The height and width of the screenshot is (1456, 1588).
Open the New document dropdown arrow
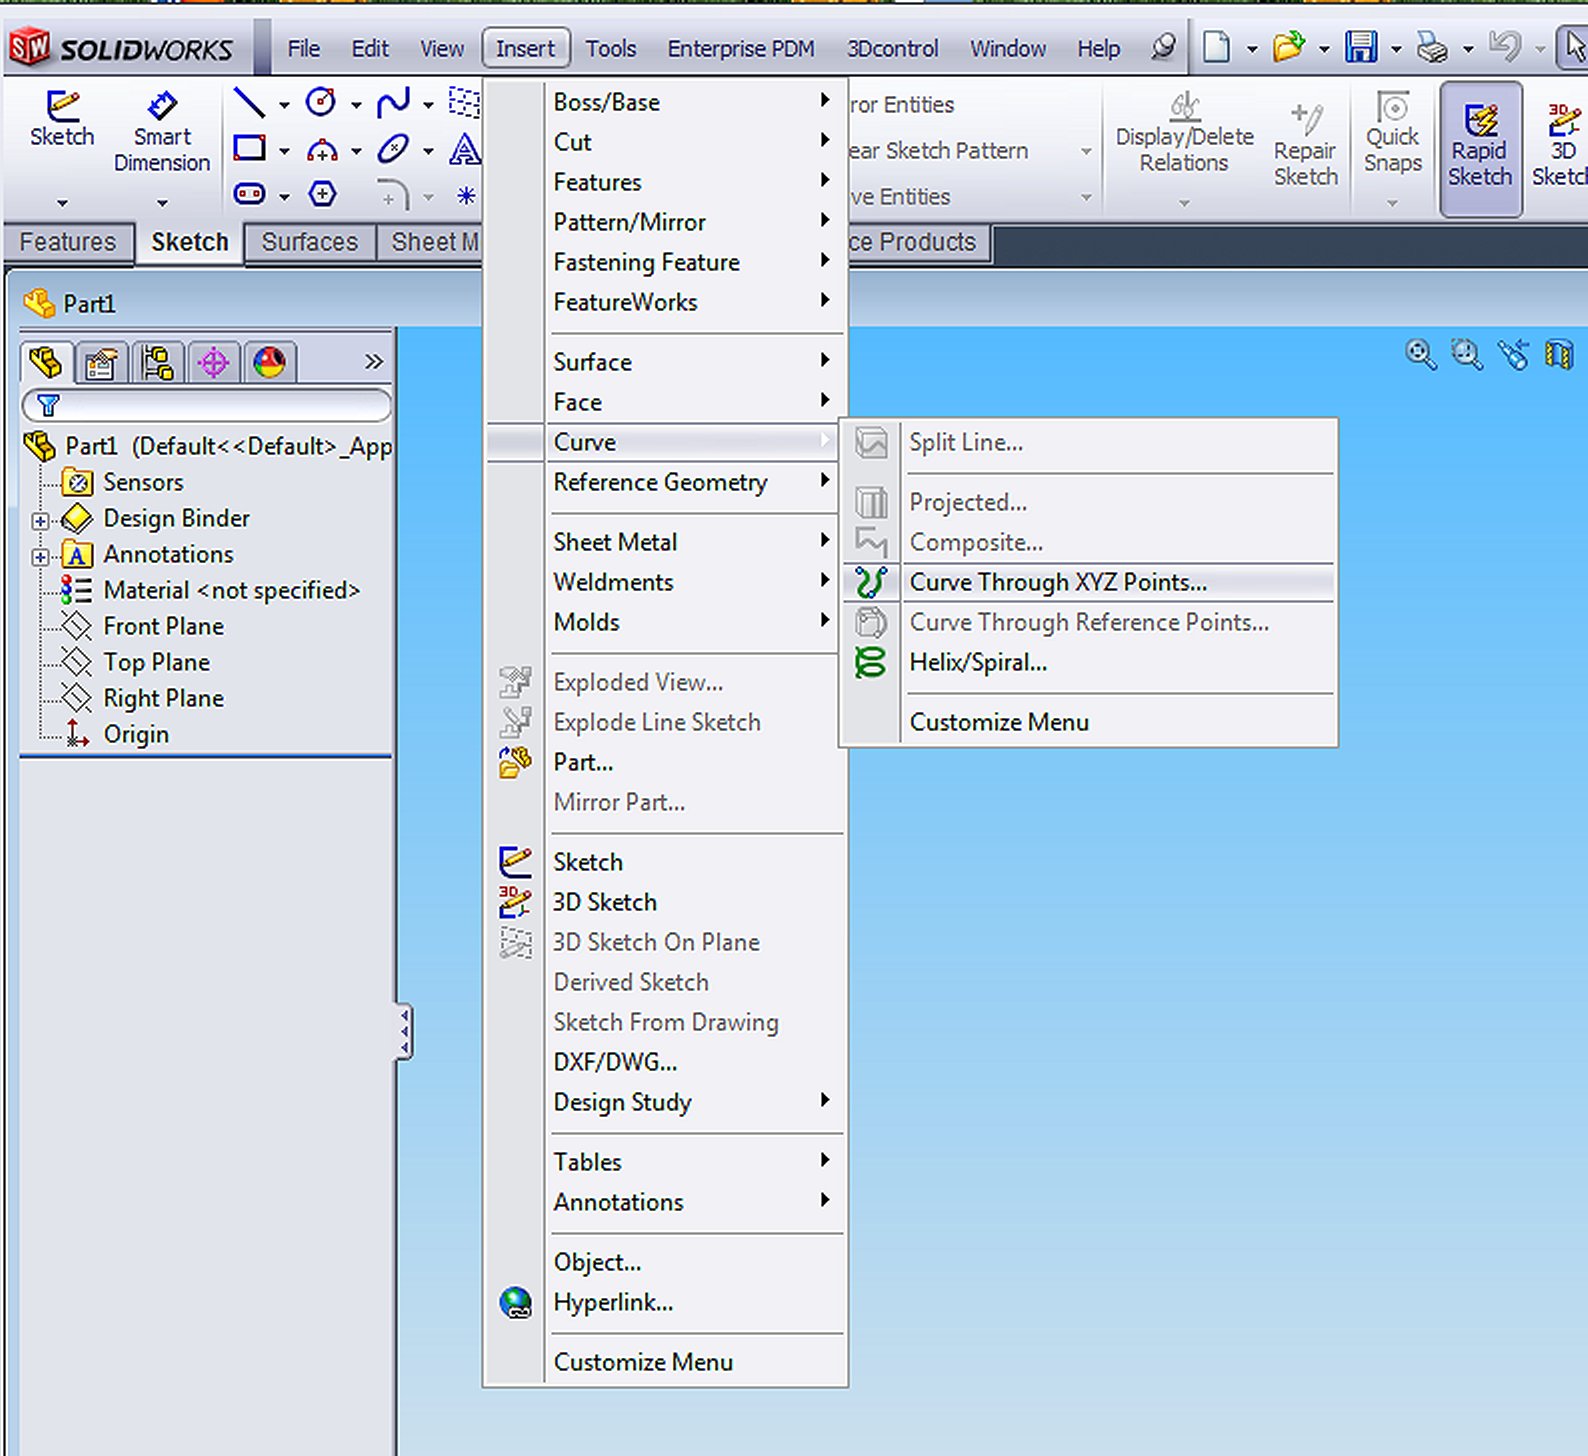point(1251,49)
